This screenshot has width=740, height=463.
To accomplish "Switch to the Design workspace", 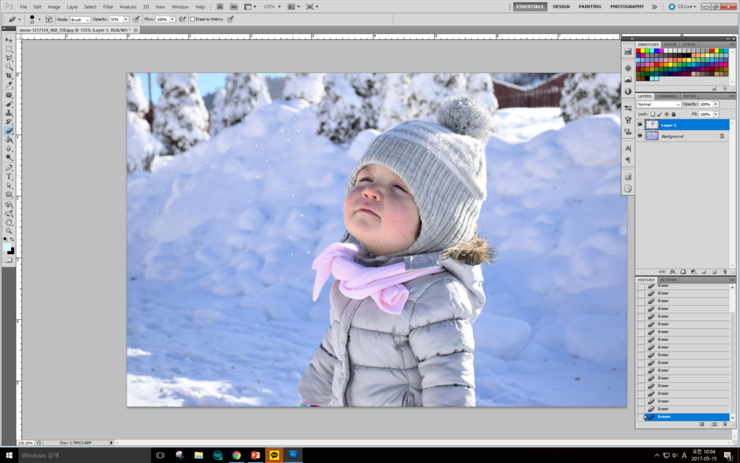I will pos(561,6).
